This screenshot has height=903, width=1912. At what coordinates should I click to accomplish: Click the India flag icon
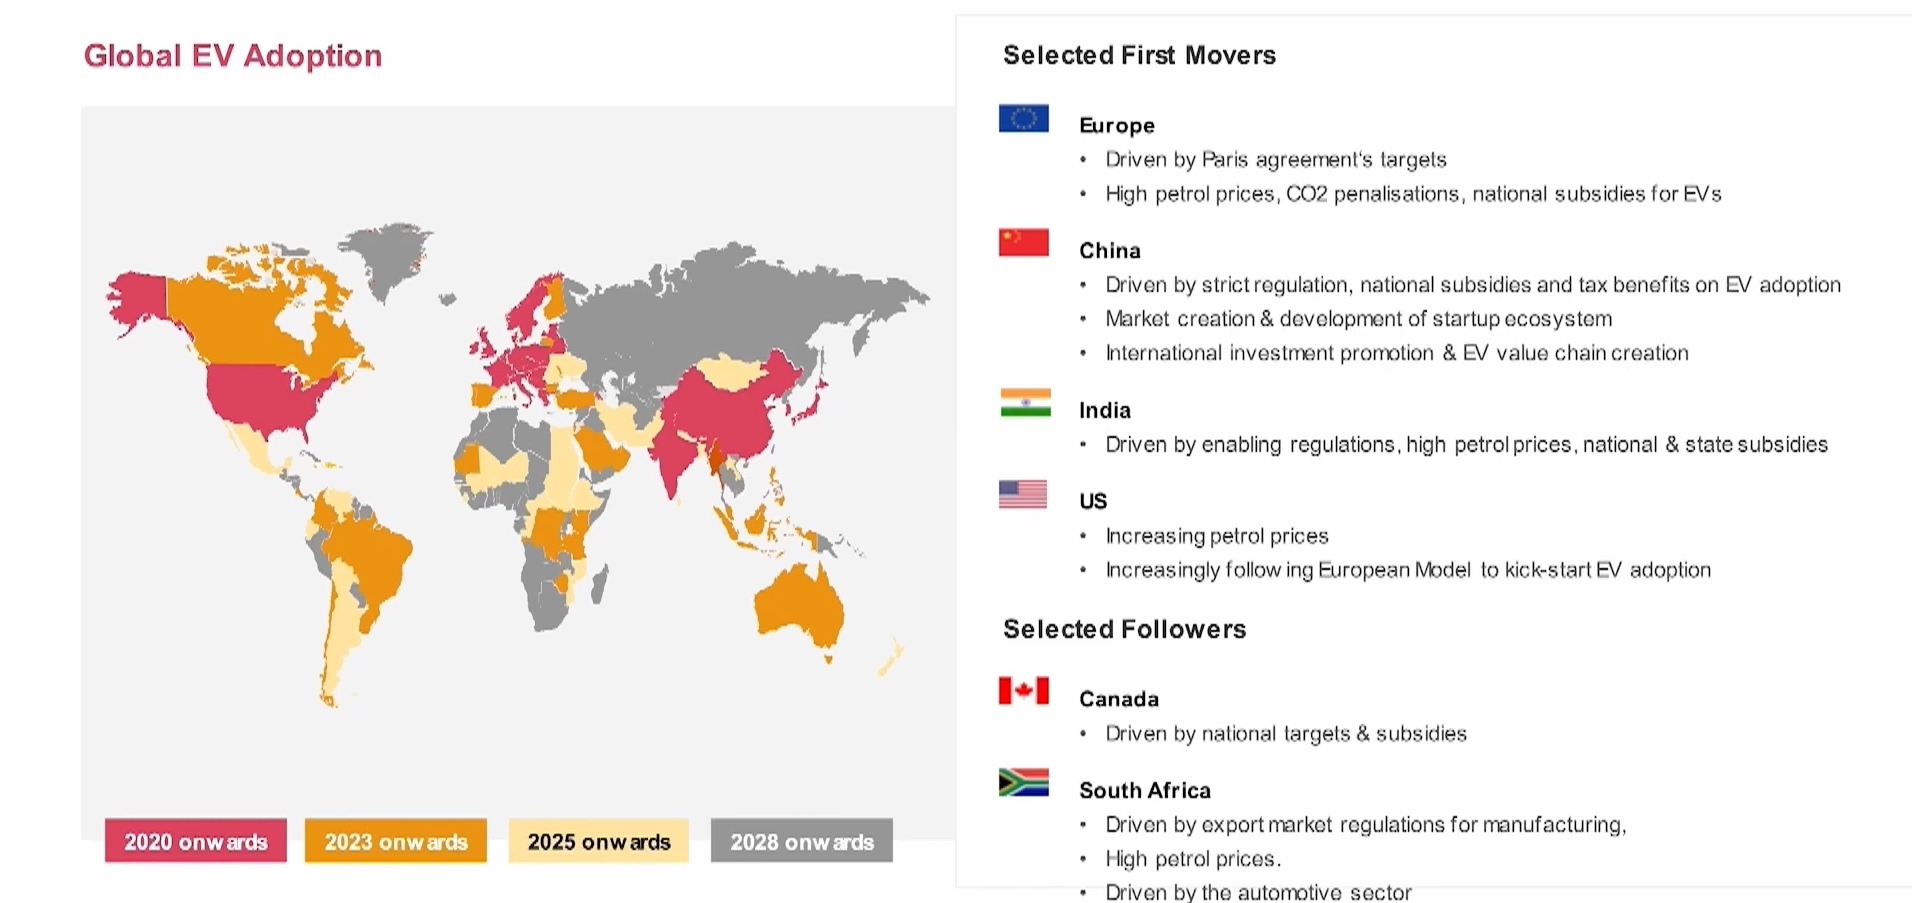[1025, 402]
